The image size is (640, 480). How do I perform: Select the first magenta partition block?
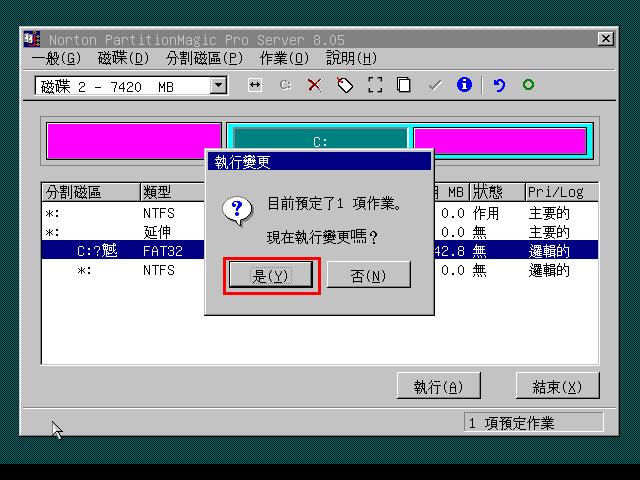click(134, 141)
